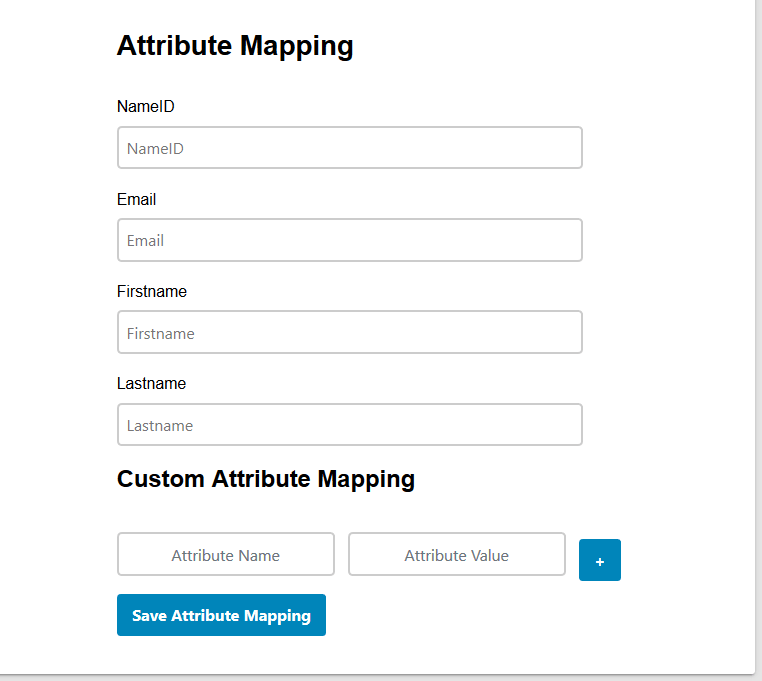Click the Custom Attribute Mapping heading
762x681 pixels.
pyautogui.click(x=266, y=479)
